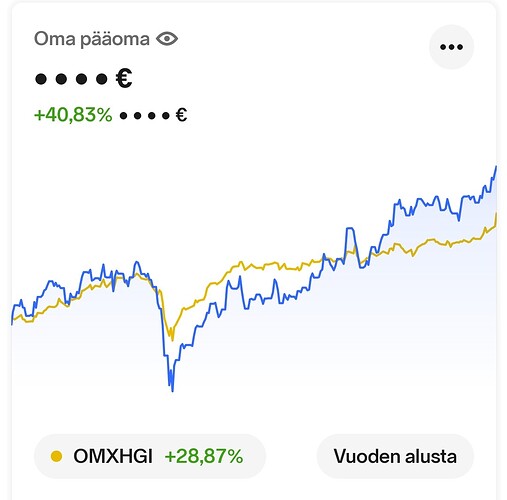Screen dimensions: 507x500
Task: Open the Vuoden alusta time range selector
Action: point(395,456)
